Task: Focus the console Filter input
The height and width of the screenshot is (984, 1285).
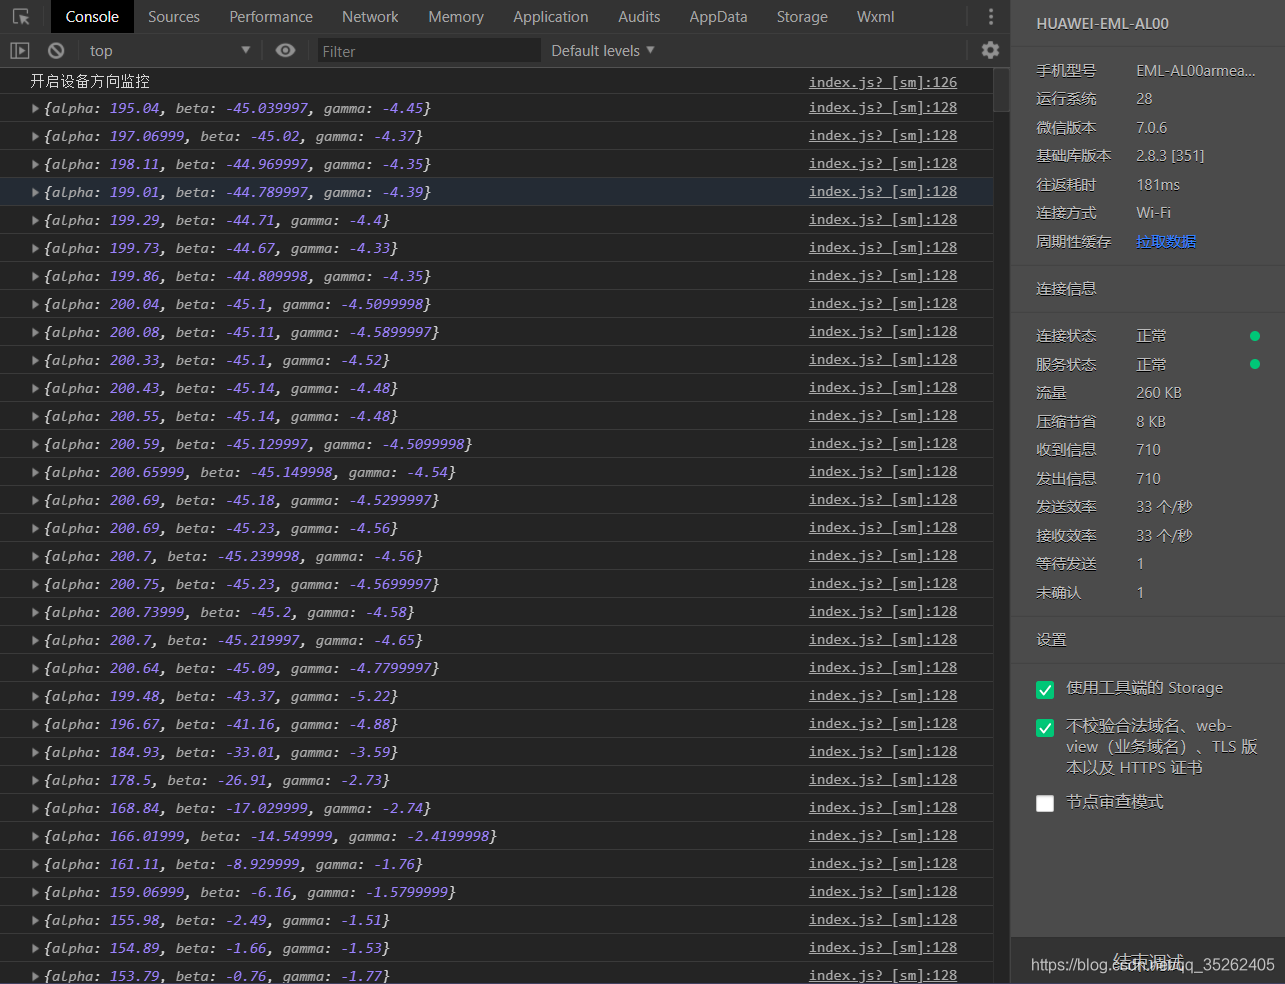Action: point(430,51)
